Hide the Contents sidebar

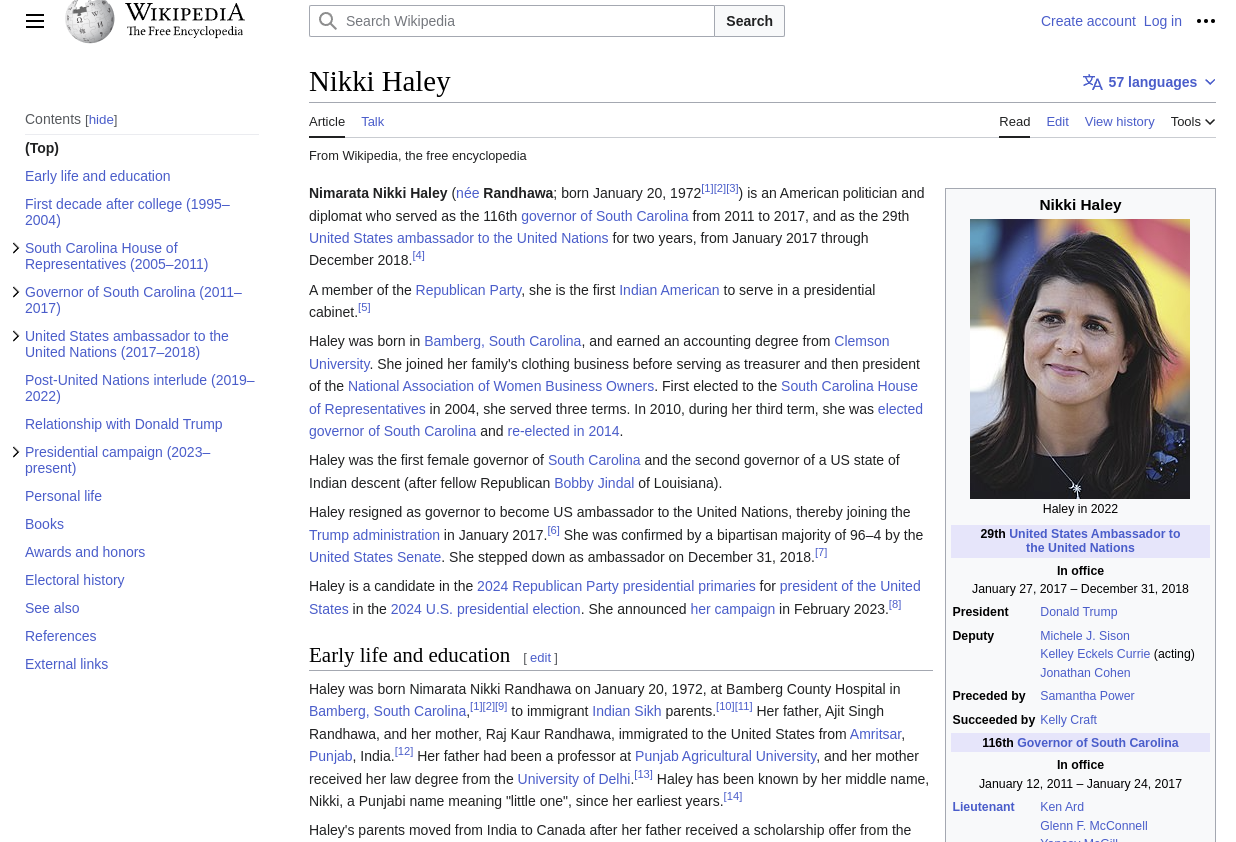point(101,120)
